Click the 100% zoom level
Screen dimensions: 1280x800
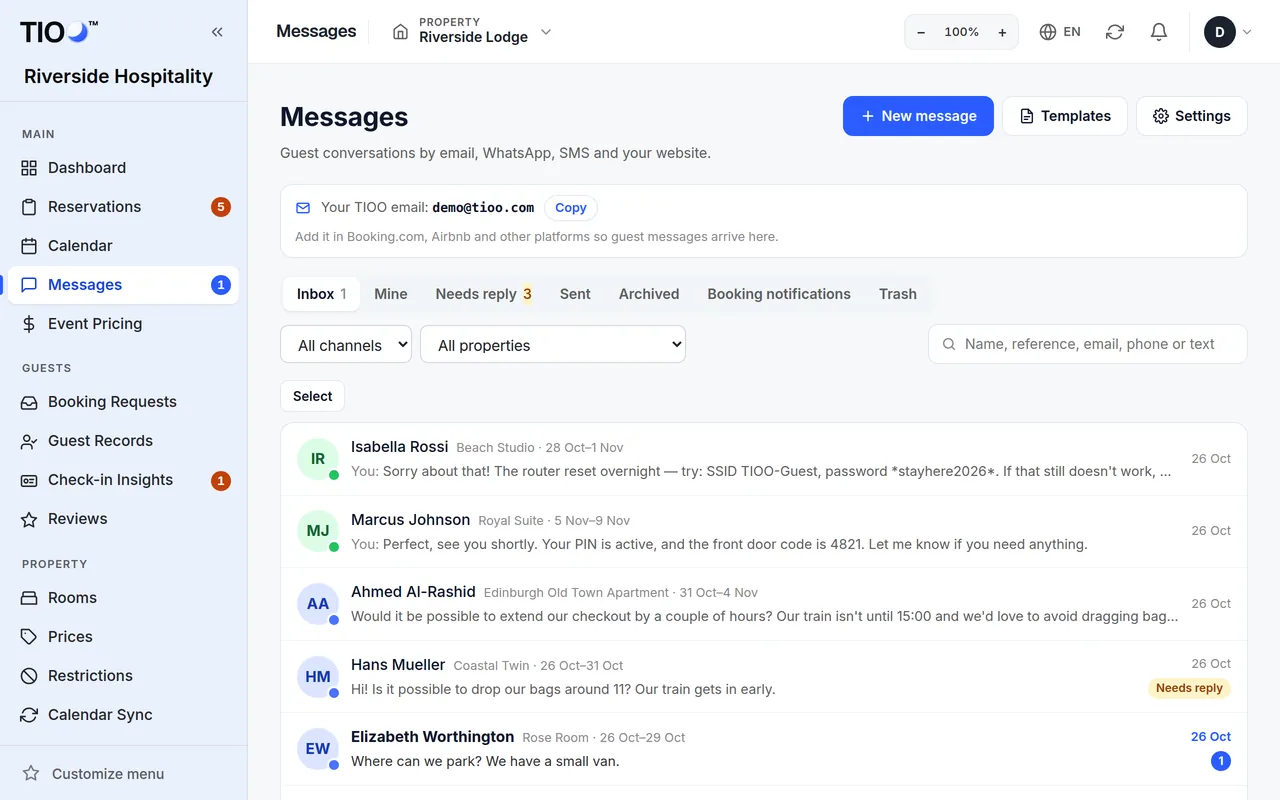[x=962, y=32]
